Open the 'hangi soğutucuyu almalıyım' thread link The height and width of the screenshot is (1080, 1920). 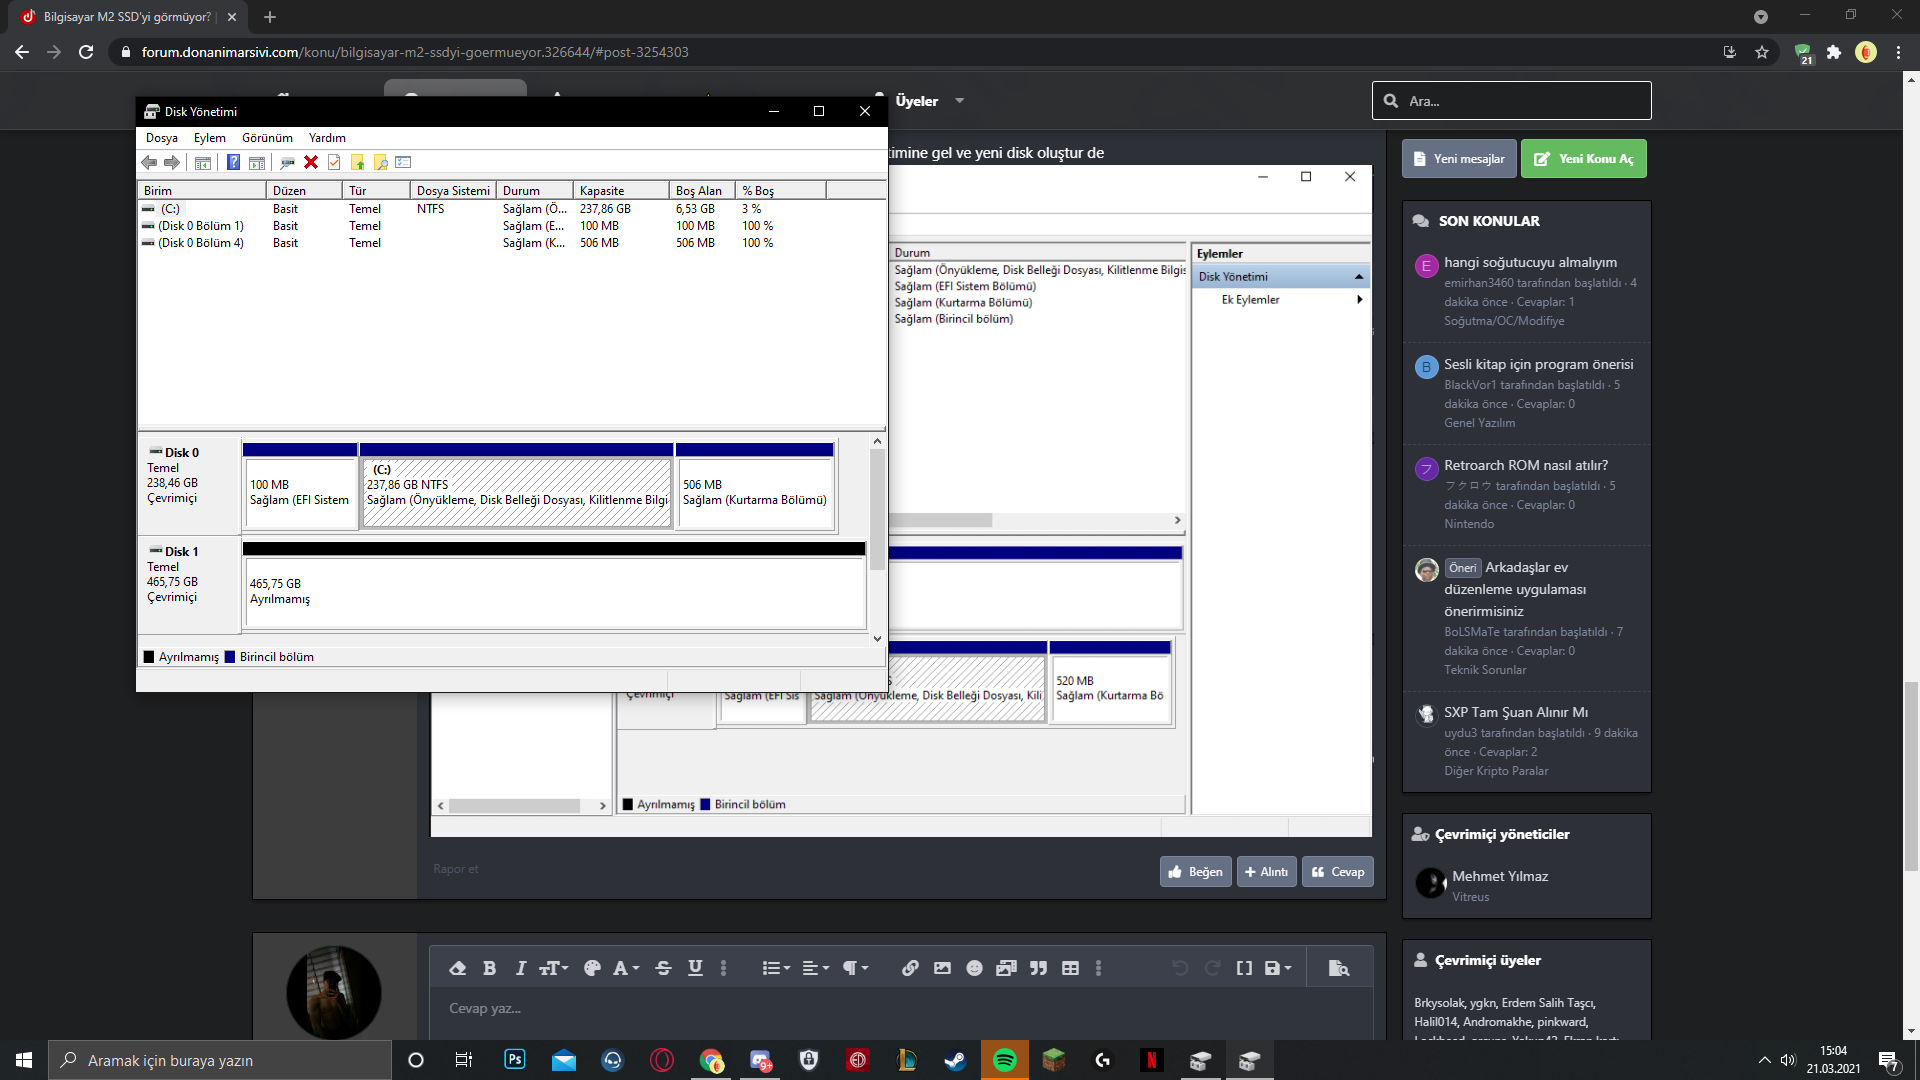click(x=1530, y=262)
